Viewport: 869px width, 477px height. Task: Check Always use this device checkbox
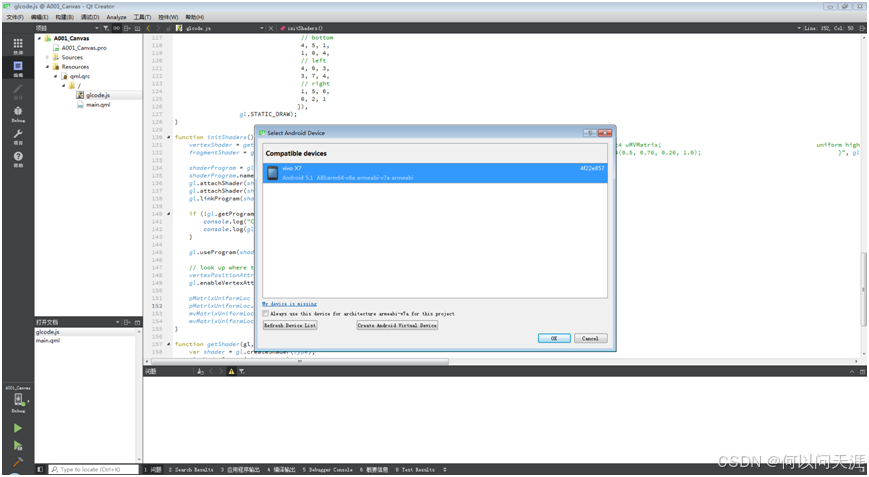(266, 314)
